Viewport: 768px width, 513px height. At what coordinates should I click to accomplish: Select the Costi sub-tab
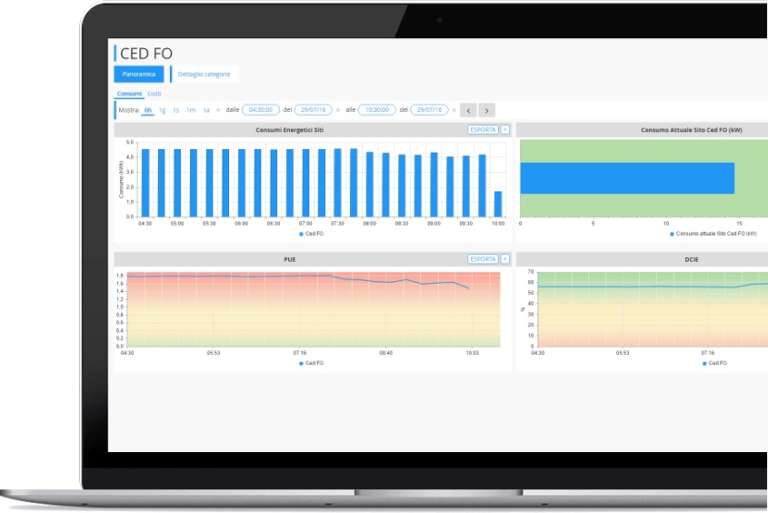pos(154,94)
